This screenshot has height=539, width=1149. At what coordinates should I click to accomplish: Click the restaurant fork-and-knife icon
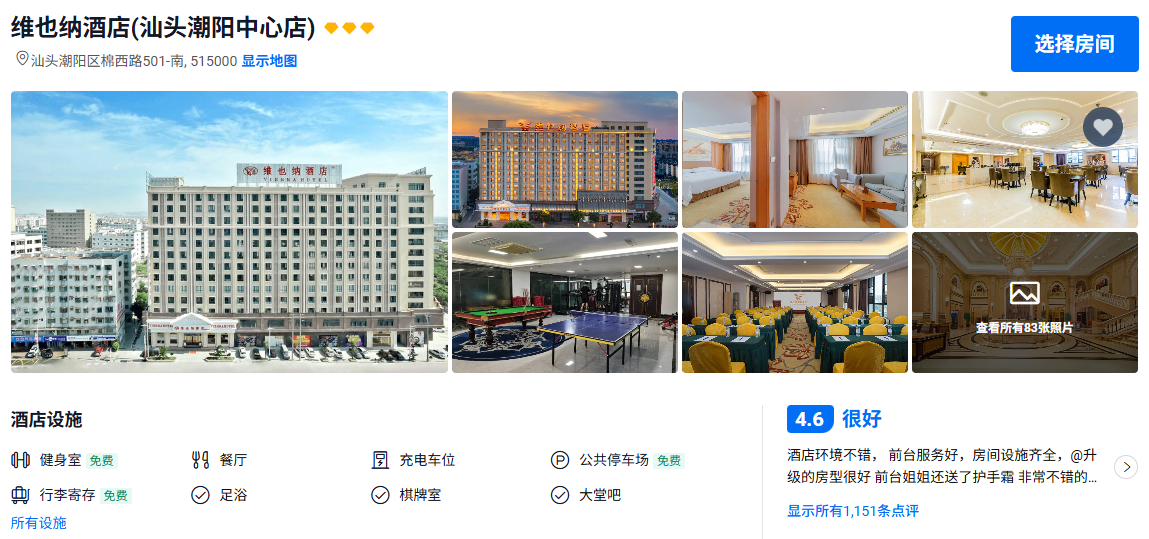coord(200,461)
